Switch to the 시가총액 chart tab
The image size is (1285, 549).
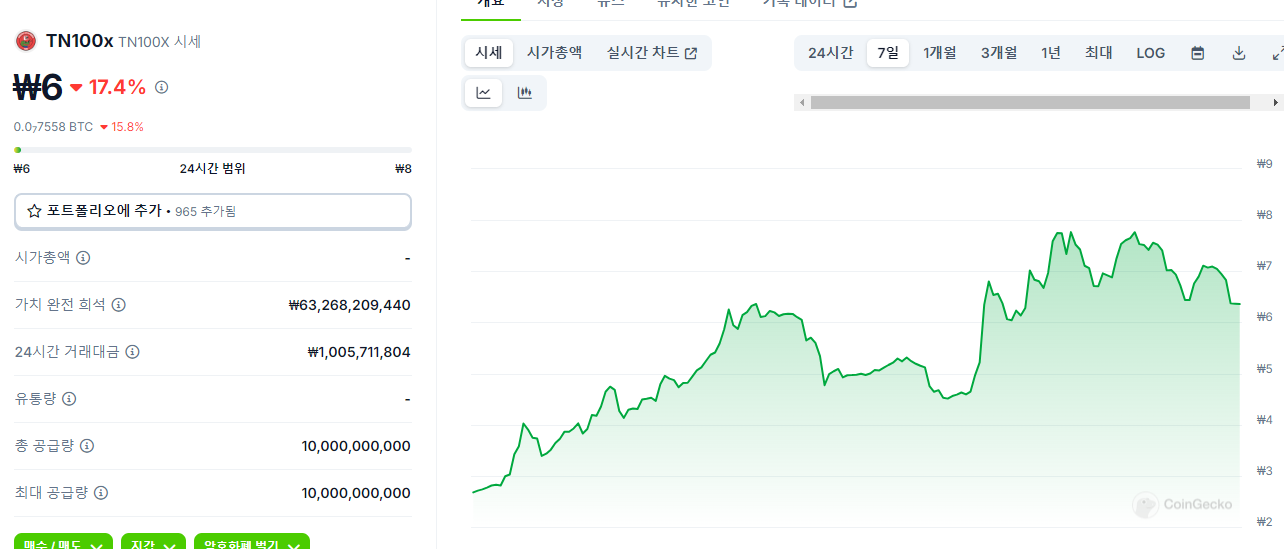(x=554, y=53)
